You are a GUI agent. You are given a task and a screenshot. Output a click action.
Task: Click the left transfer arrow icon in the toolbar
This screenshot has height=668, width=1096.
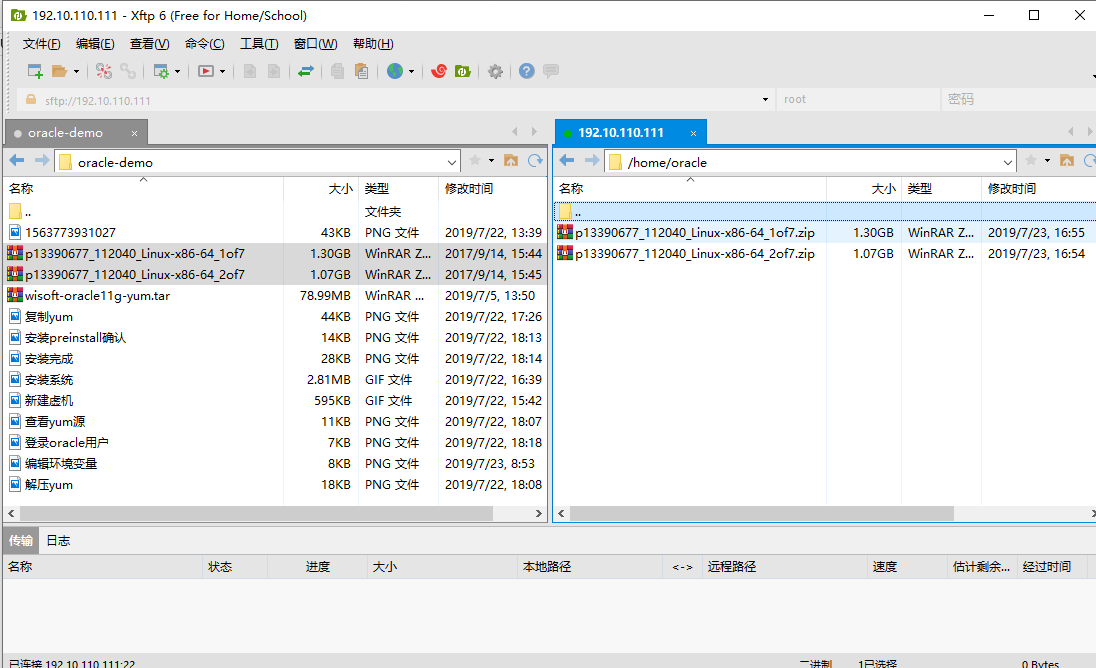pyautogui.click(x=250, y=71)
